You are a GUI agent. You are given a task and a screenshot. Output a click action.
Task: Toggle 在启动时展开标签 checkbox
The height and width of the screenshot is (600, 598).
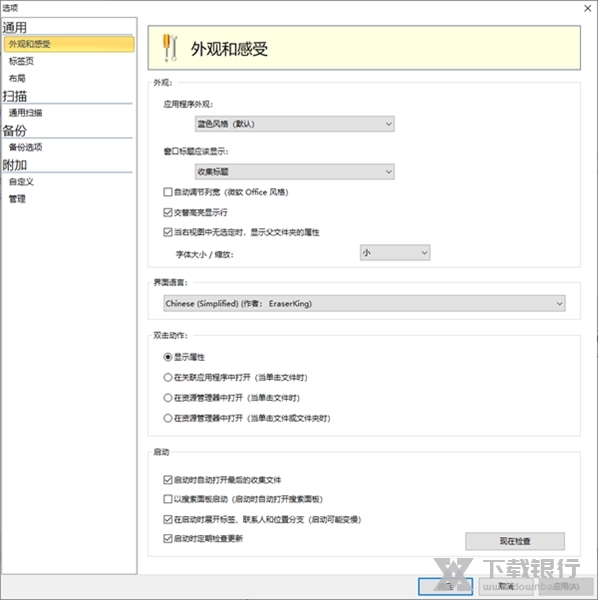click(x=168, y=519)
